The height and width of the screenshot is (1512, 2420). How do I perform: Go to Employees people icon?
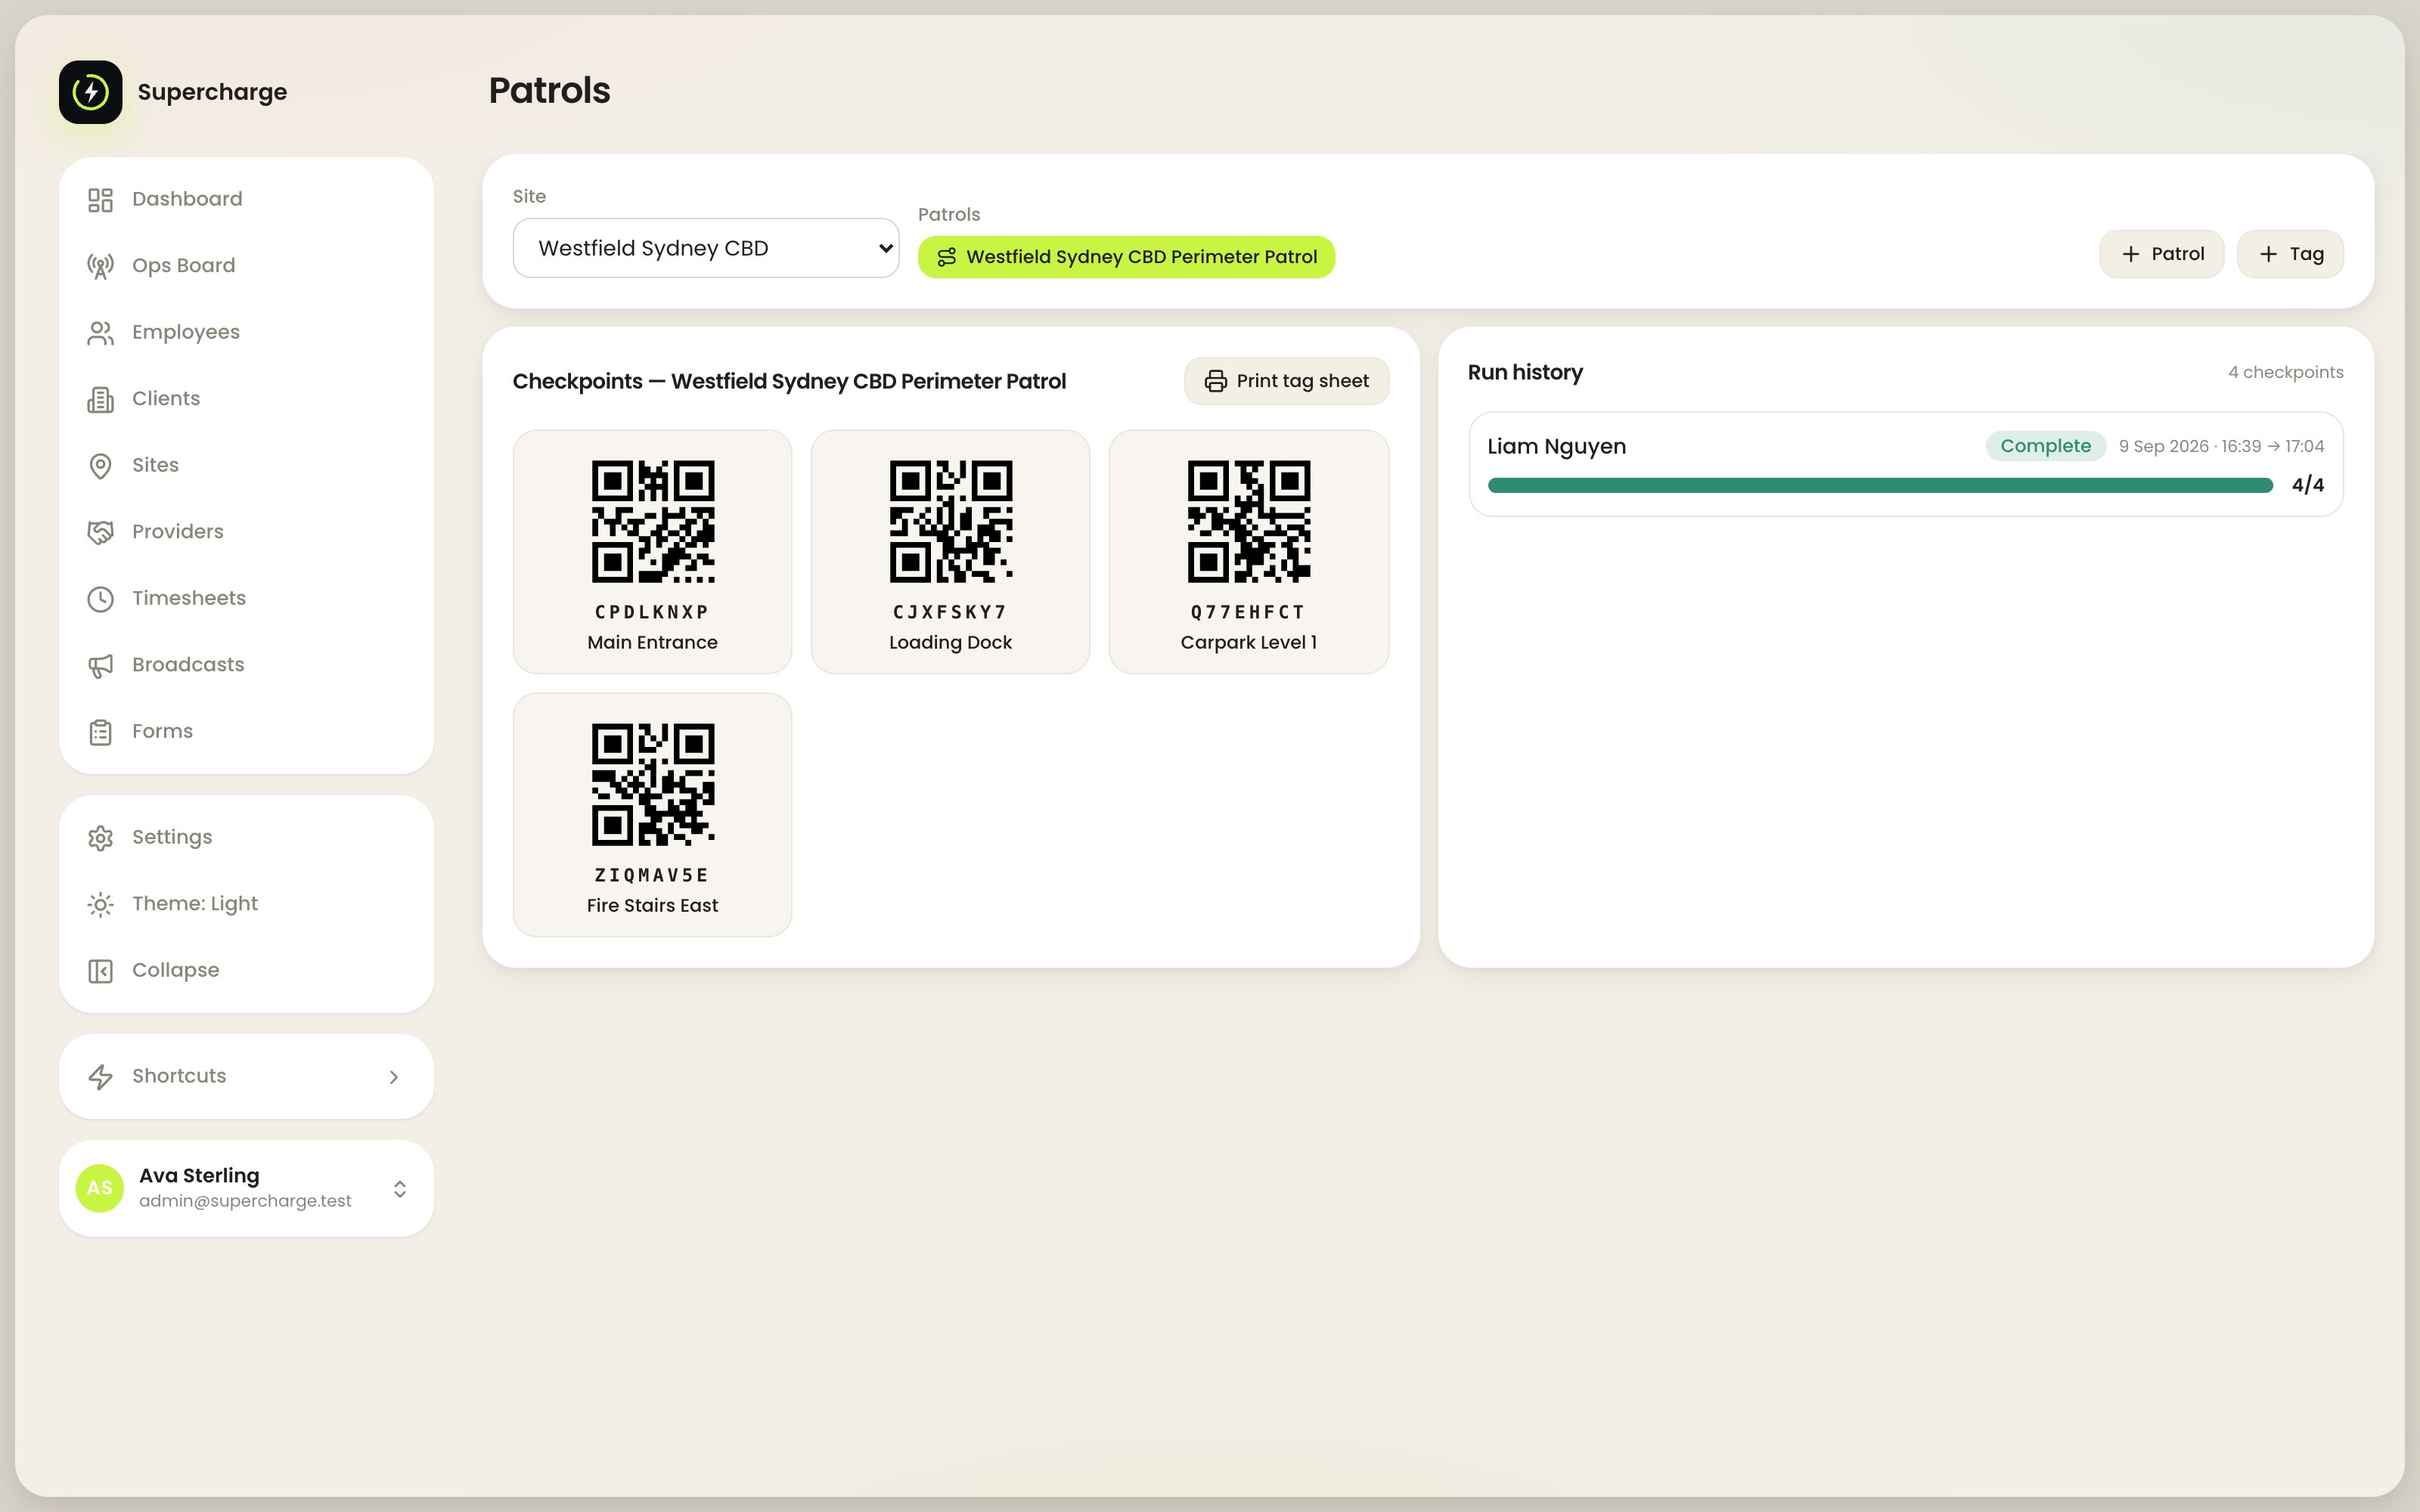pyautogui.click(x=100, y=333)
